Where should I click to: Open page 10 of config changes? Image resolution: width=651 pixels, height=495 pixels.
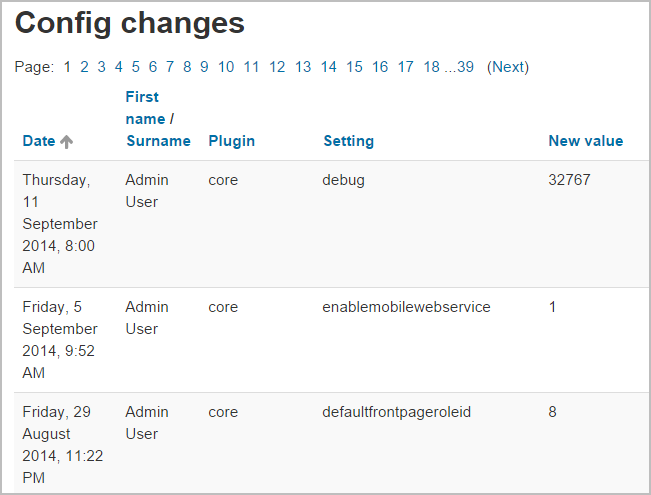point(226,67)
